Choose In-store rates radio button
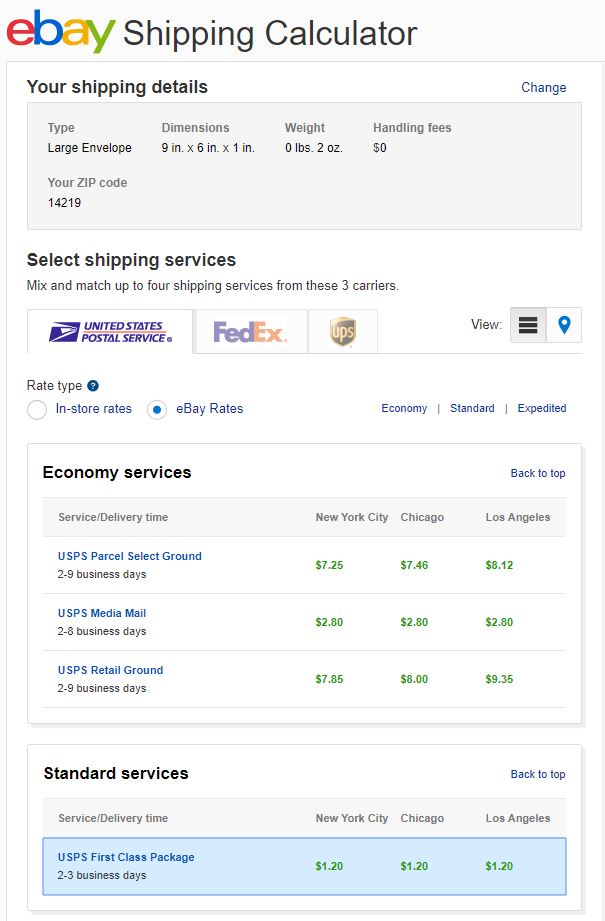The width and height of the screenshot is (605, 921). click(37, 409)
